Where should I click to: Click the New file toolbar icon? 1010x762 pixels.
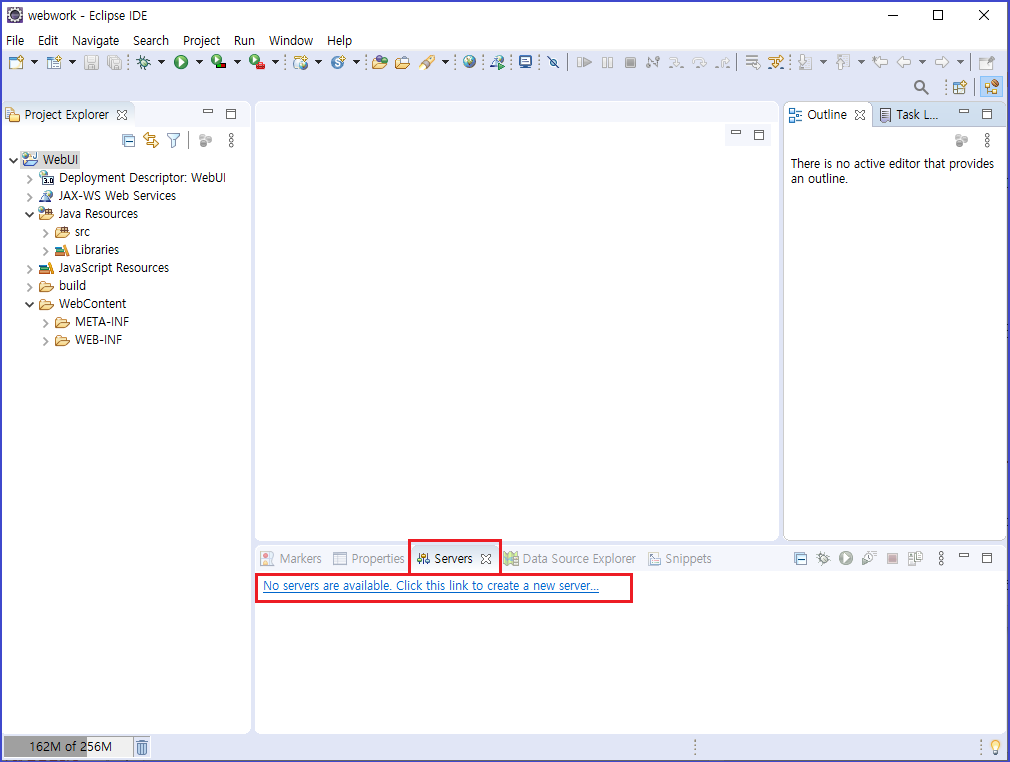[x=16, y=62]
